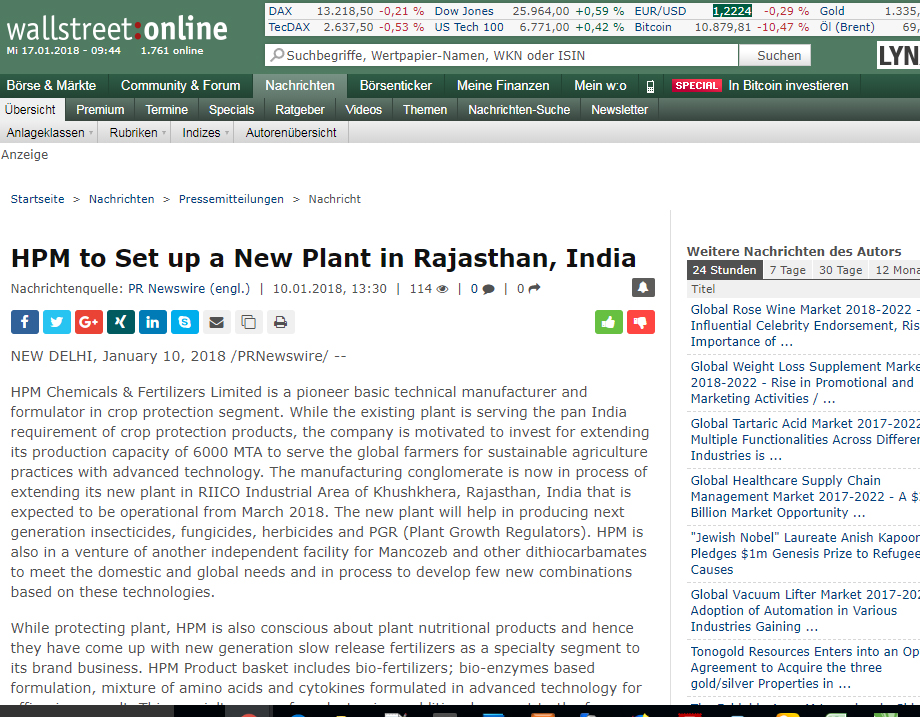
Task: Share article via Skype
Action: (x=185, y=322)
